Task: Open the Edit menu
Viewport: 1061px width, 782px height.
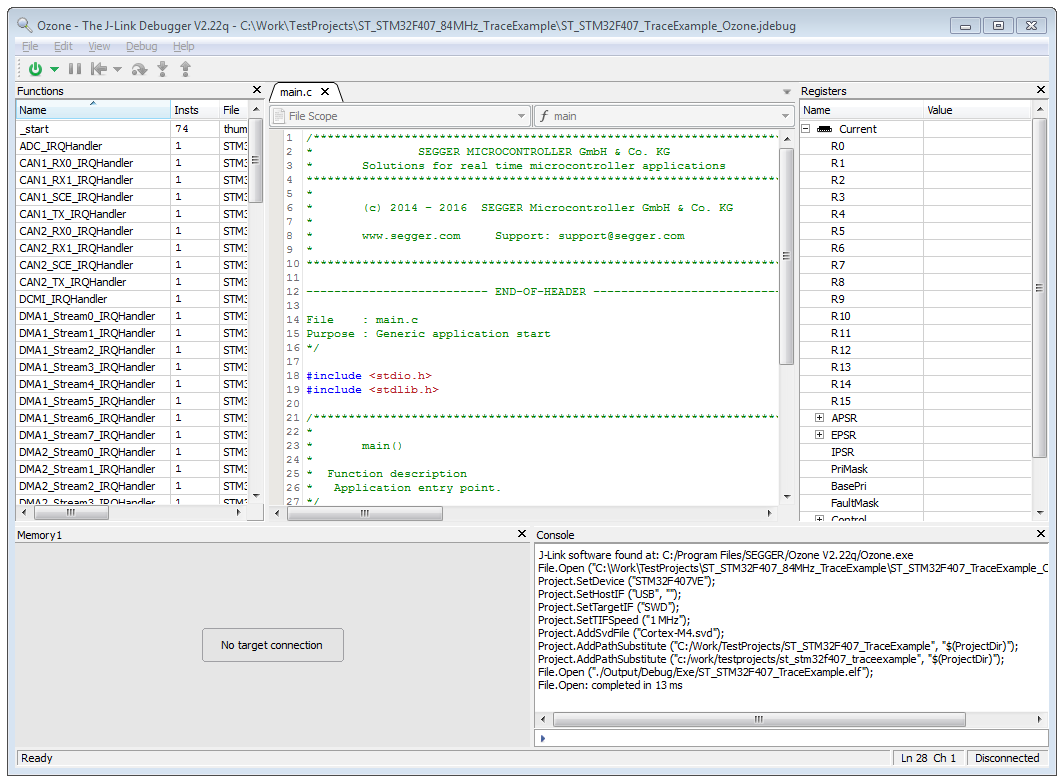Action: [63, 46]
